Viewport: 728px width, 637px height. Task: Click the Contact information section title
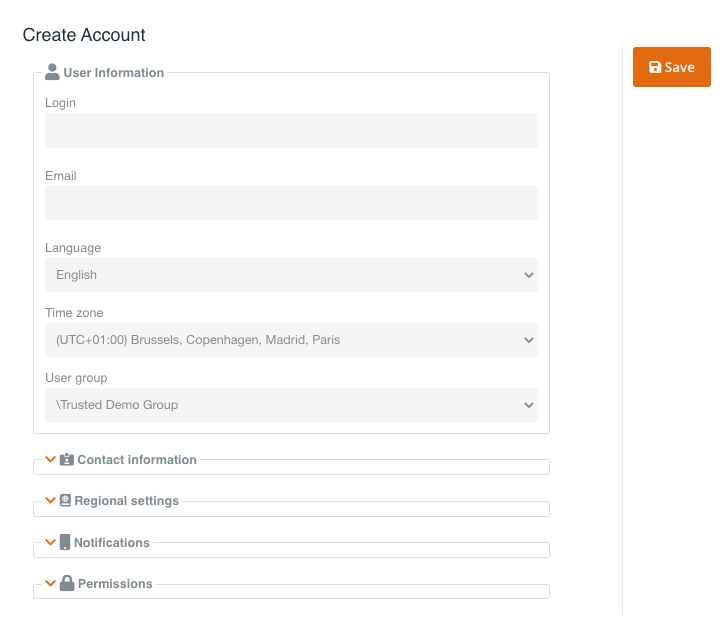137,460
